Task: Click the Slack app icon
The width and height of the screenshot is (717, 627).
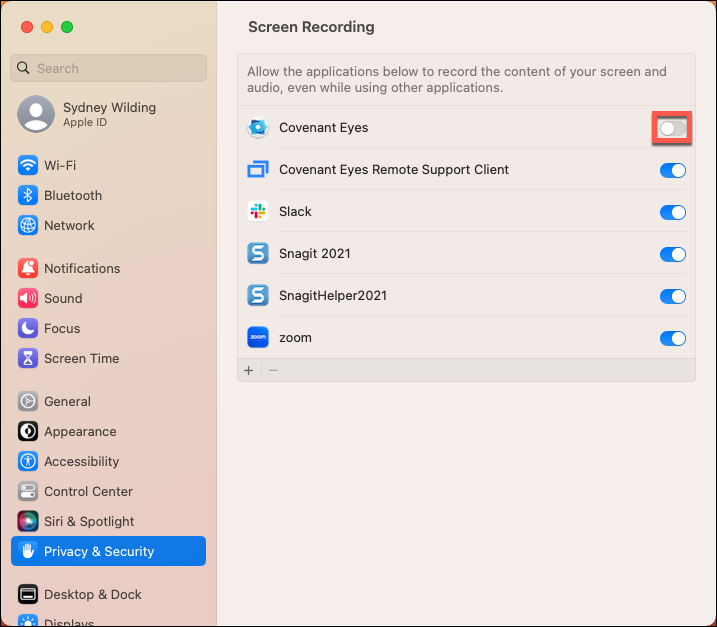Action: pos(258,211)
